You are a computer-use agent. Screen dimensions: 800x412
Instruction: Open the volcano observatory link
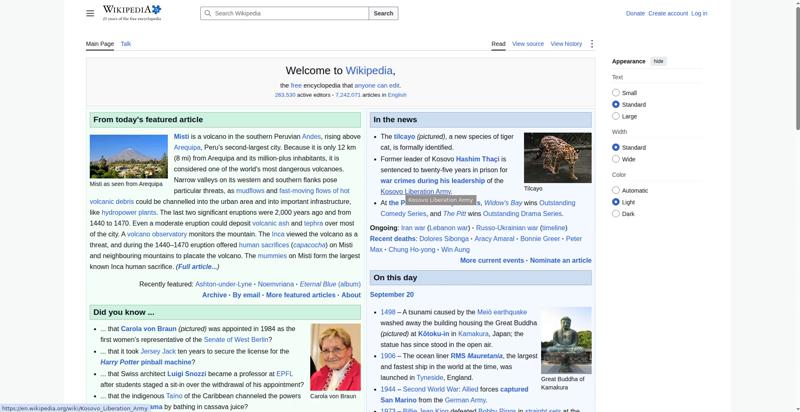(157, 234)
